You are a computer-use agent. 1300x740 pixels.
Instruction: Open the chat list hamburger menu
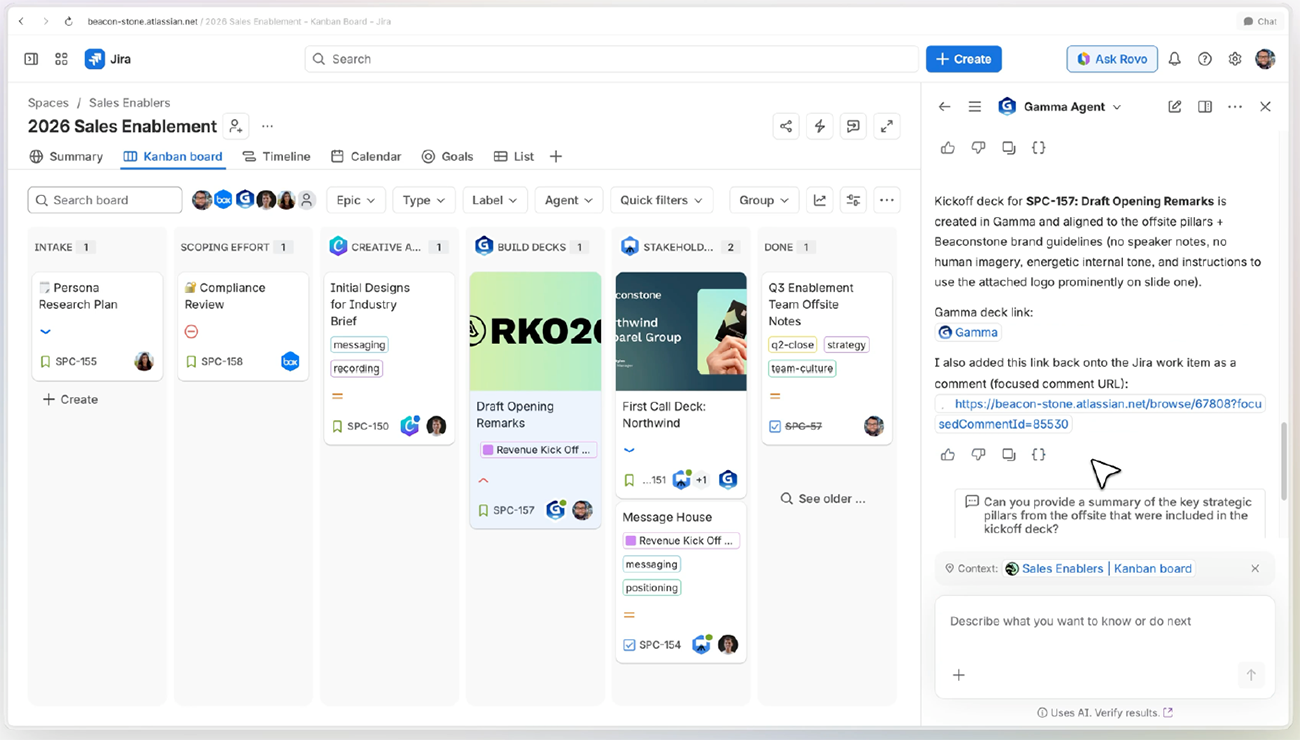pyautogui.click(x=975, y=106)
